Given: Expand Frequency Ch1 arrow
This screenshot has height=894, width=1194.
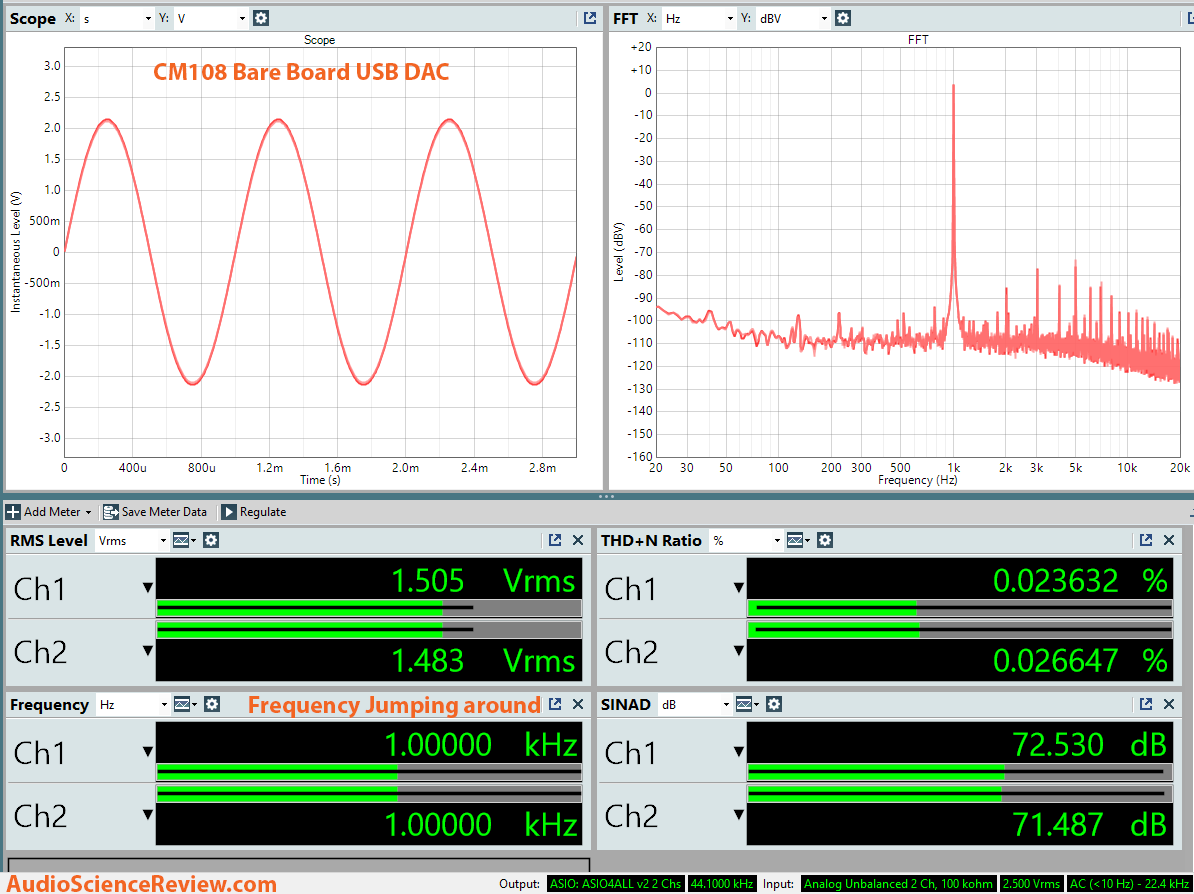Looking at the screenshot, I should (x=148, y=752).
